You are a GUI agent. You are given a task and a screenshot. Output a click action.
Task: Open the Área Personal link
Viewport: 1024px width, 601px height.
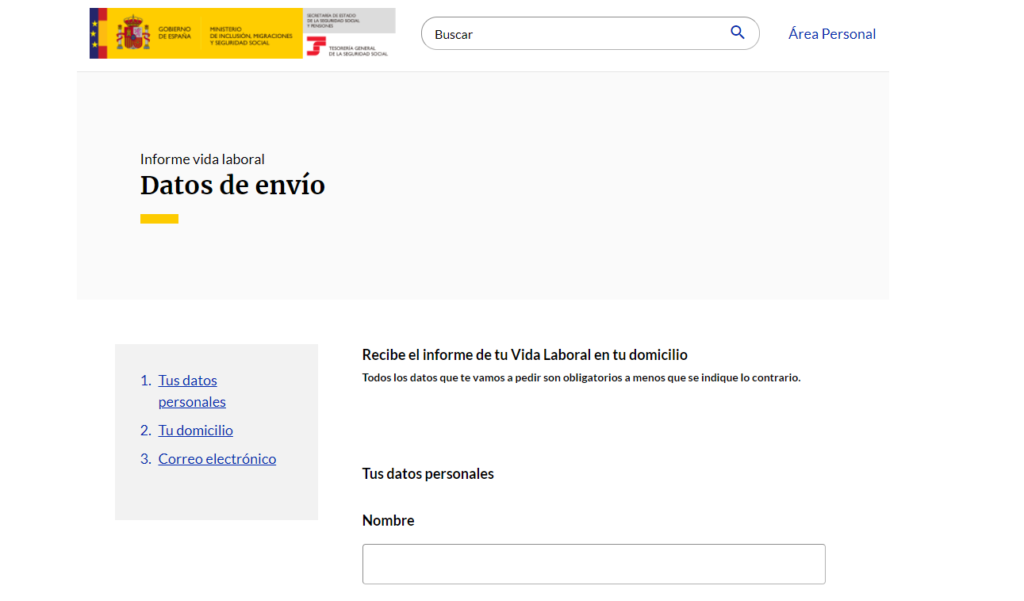pyautogui.click(x=831, y=33)
